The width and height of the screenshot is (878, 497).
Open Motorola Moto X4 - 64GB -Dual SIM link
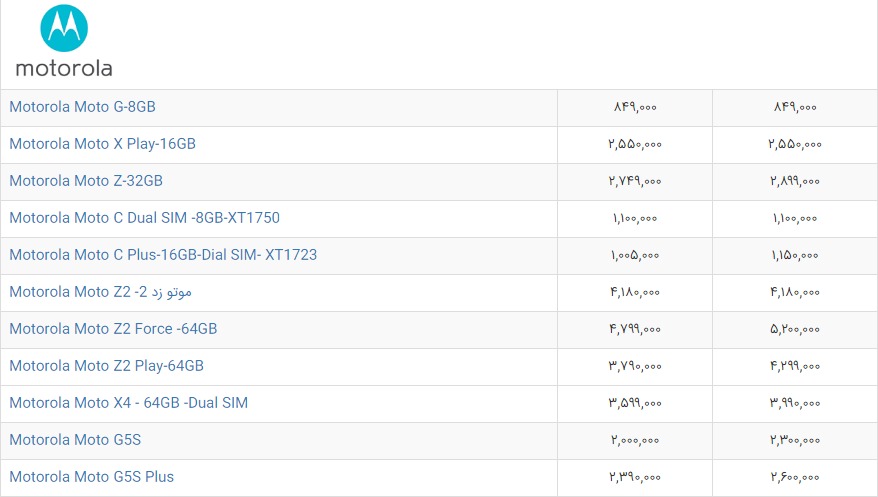129,402
